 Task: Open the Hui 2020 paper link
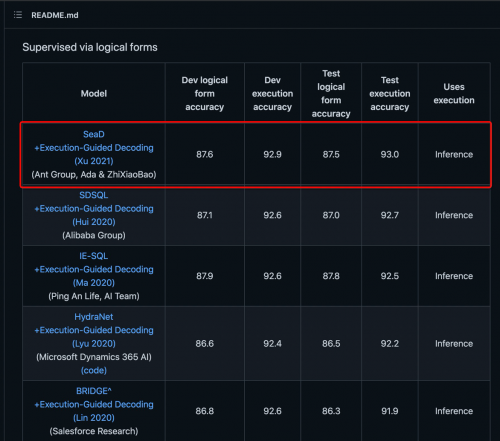[x=94, y=222]
